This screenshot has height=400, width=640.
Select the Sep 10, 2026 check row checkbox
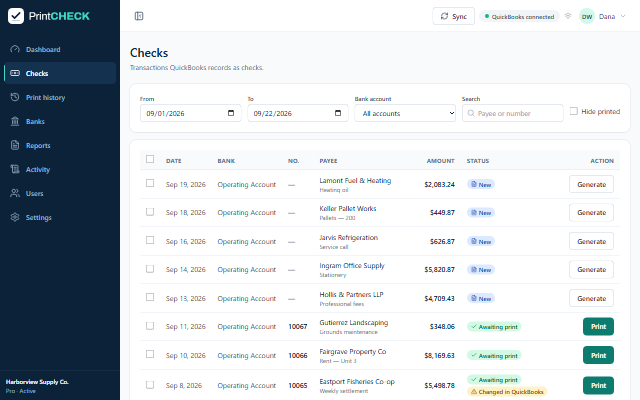point(150,354)
